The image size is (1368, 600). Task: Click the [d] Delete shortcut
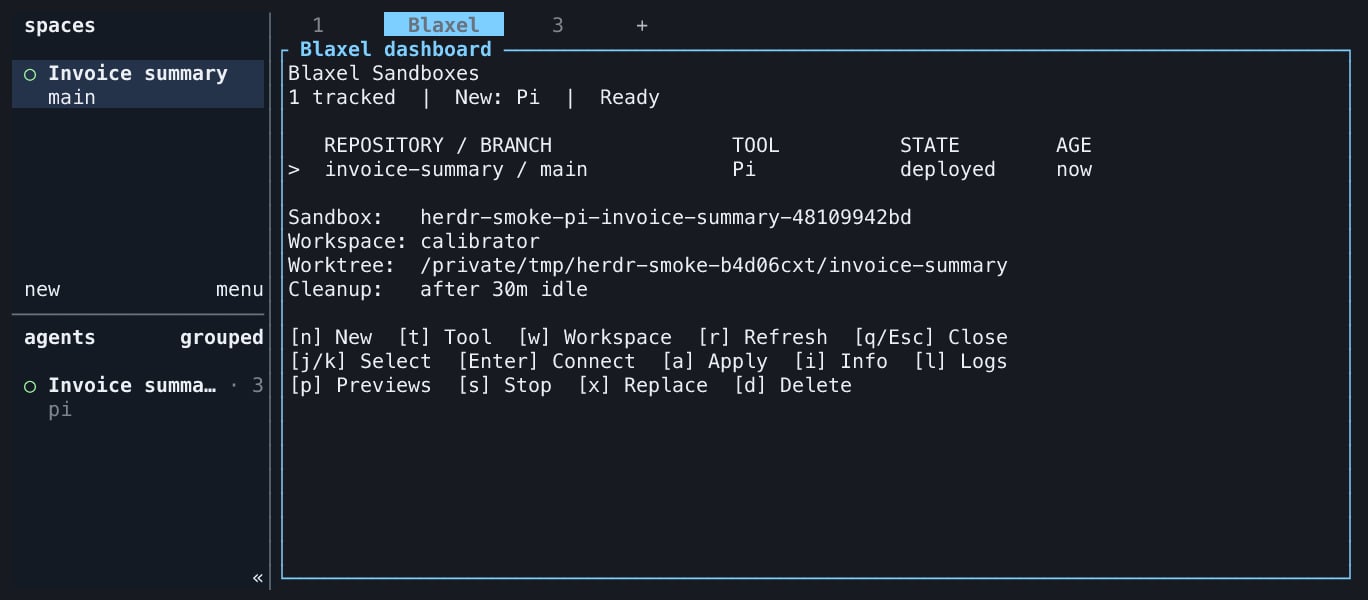pos(792,386)
